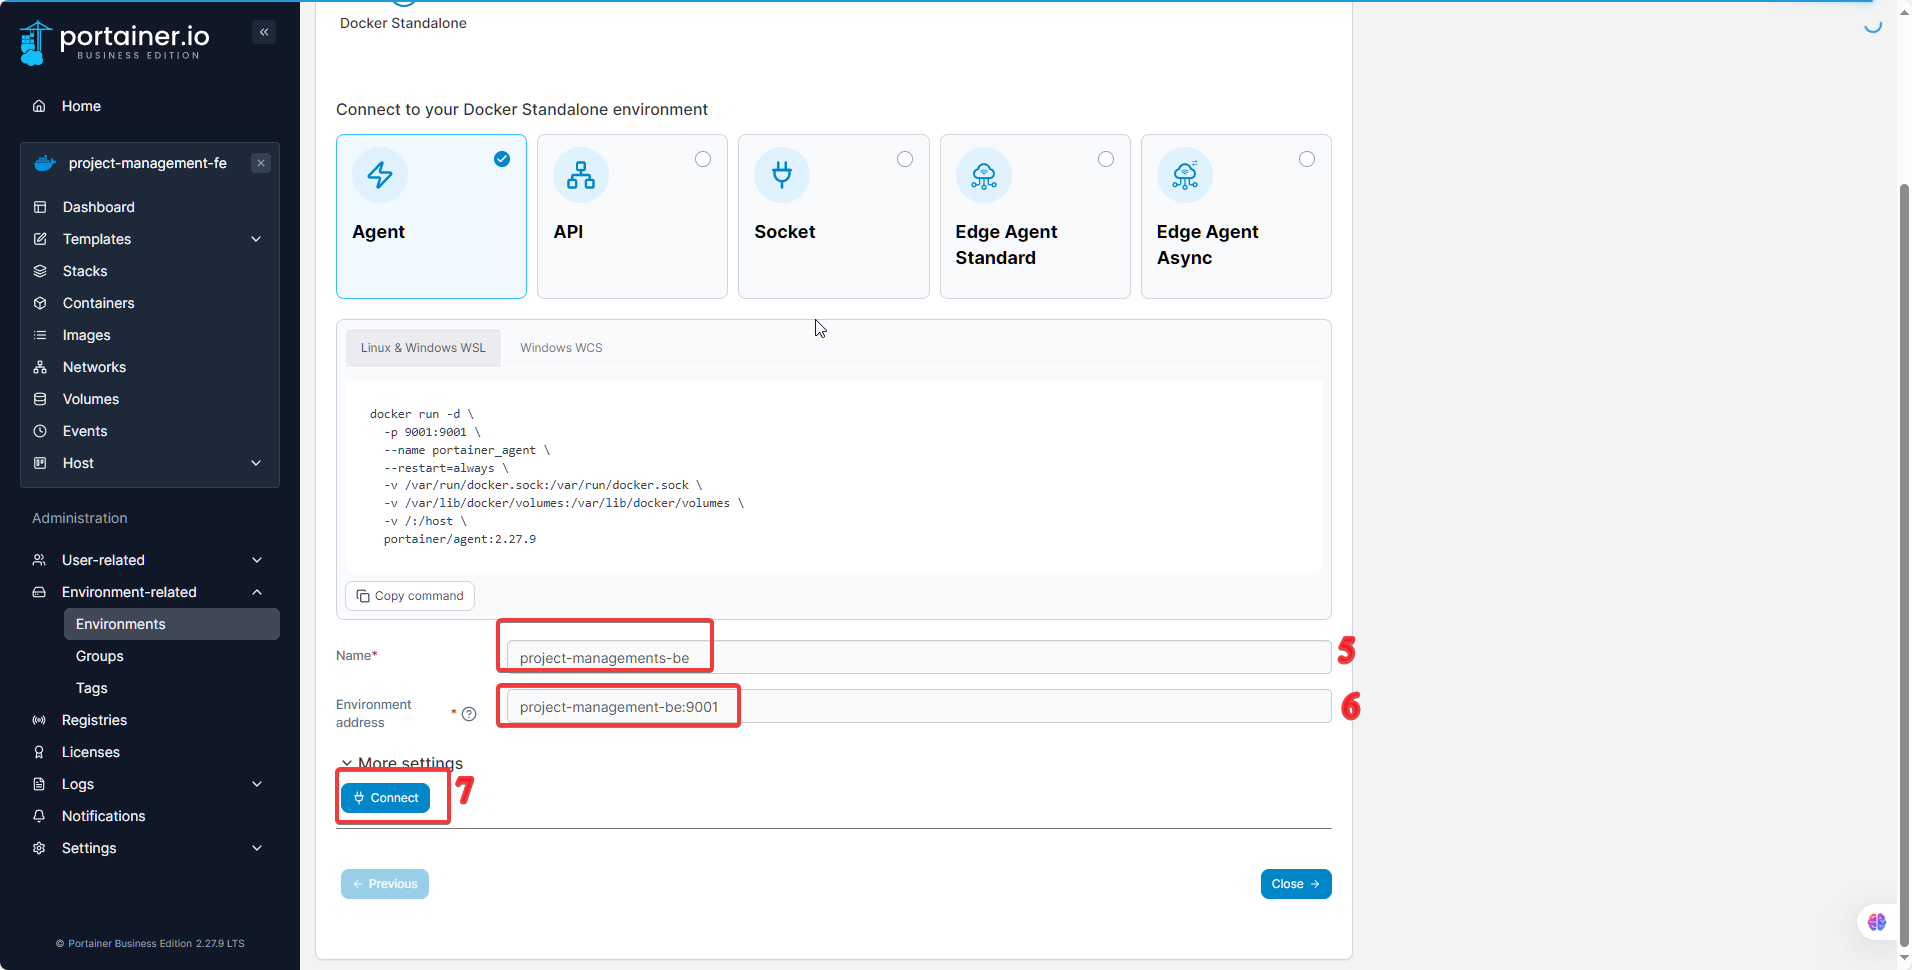Screen dimensions: 1912x970
Task: Click the Images list icon
Action: coord(40,335)
